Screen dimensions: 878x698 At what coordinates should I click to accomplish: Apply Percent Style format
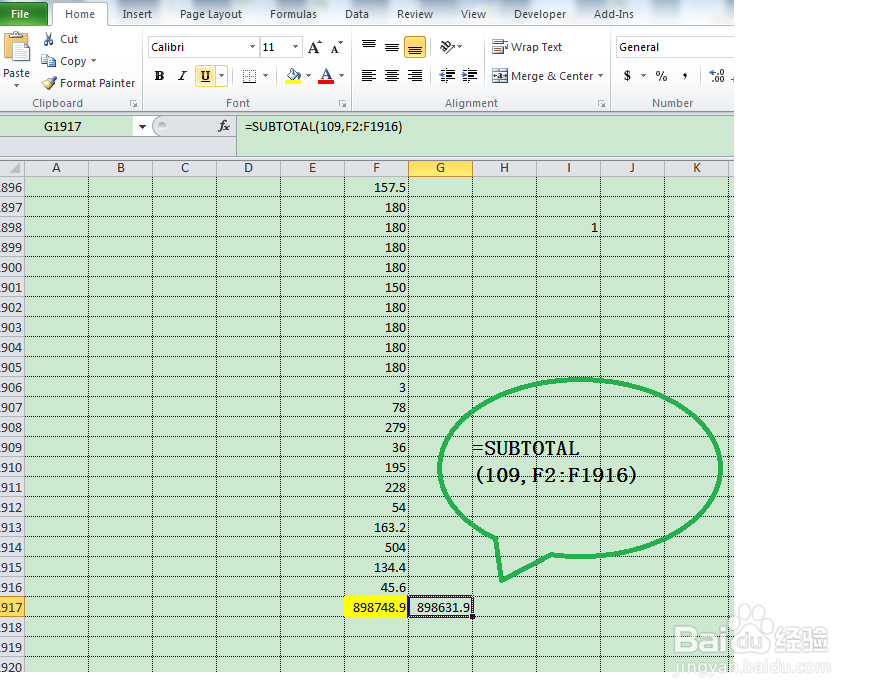coord(661,76)
